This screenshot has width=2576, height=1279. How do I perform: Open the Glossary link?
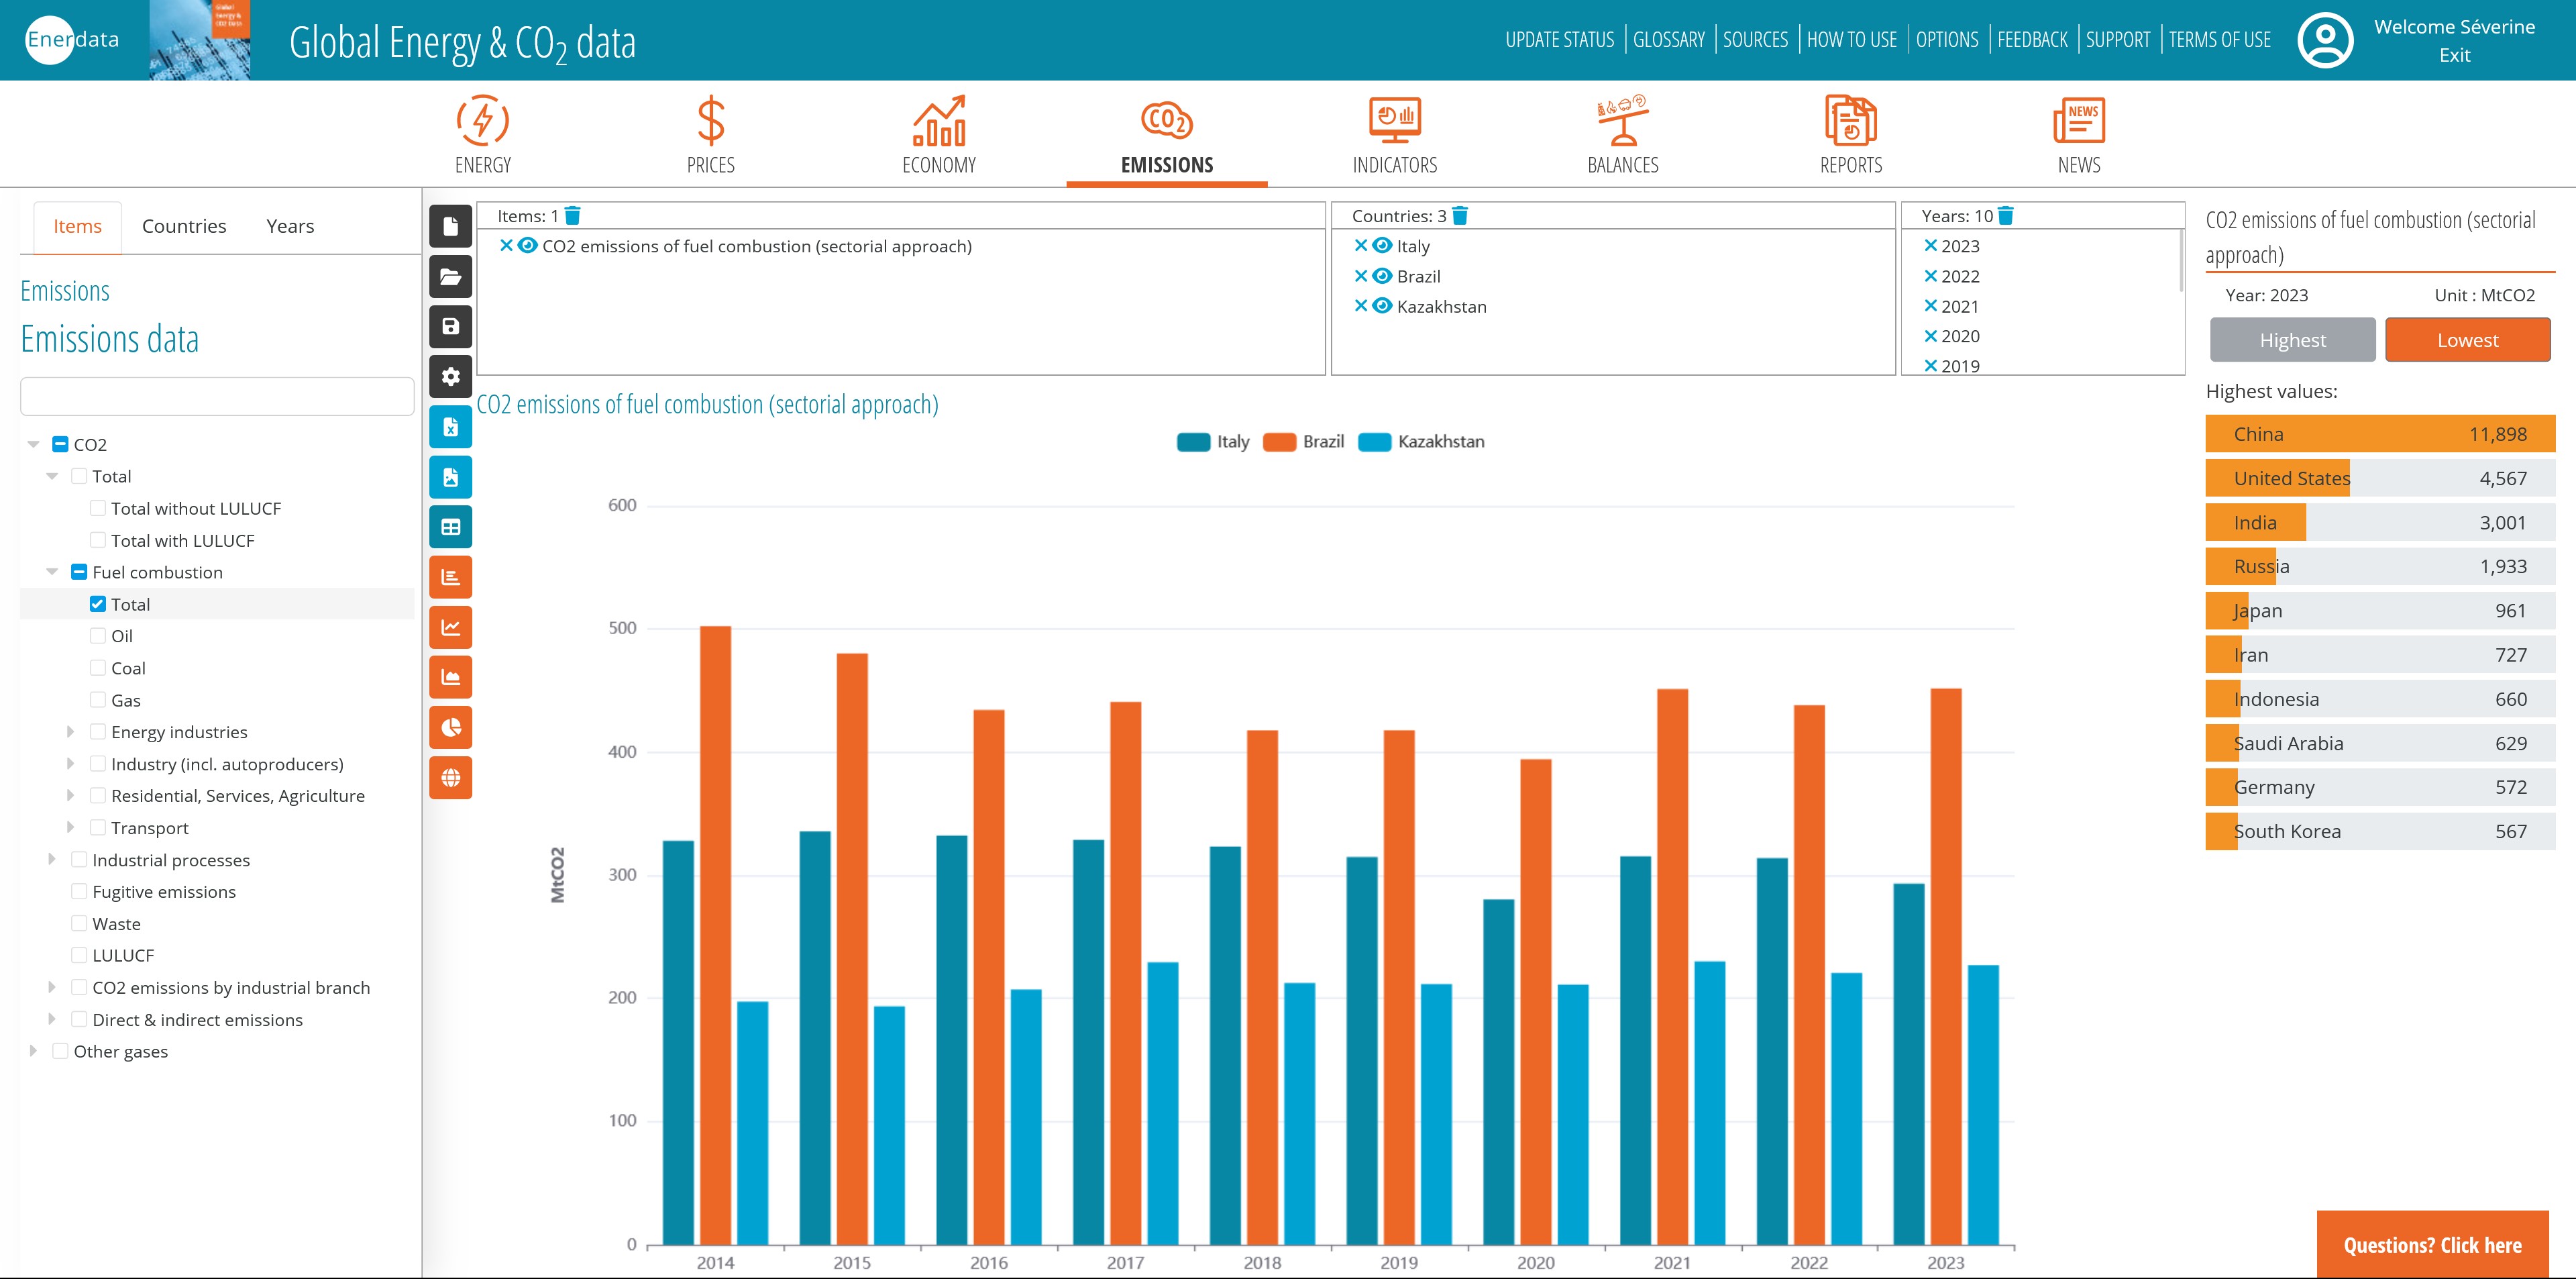1668,40
